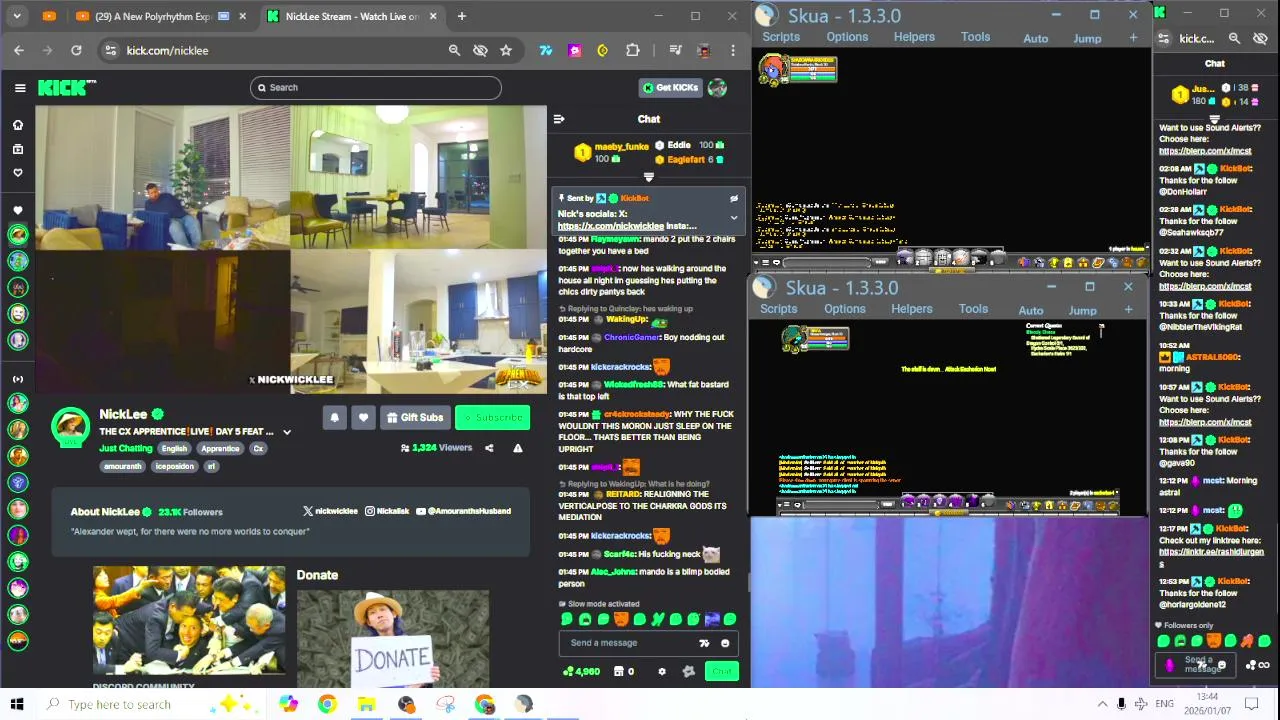The height and width of the screenshot is (720, 1280).
Task: Open the KICKs points balance 4,960
Action: (x=582, y=671)
